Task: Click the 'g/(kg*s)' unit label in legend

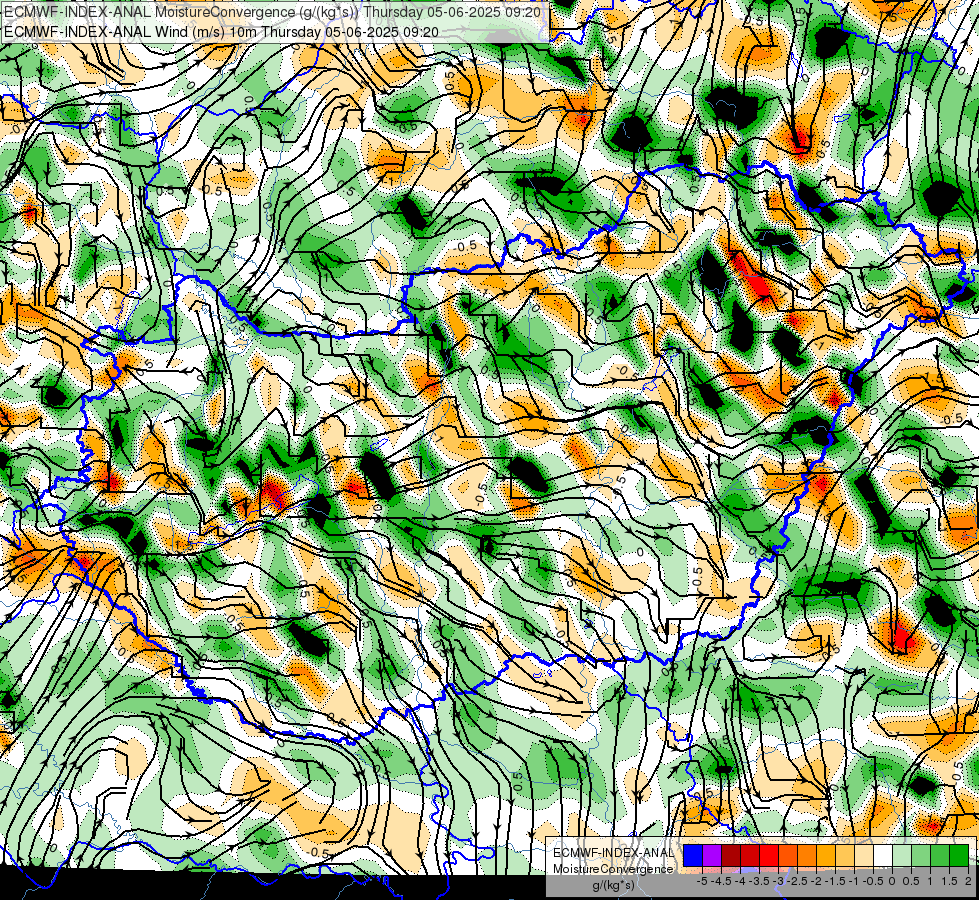Action: point(613,885)
